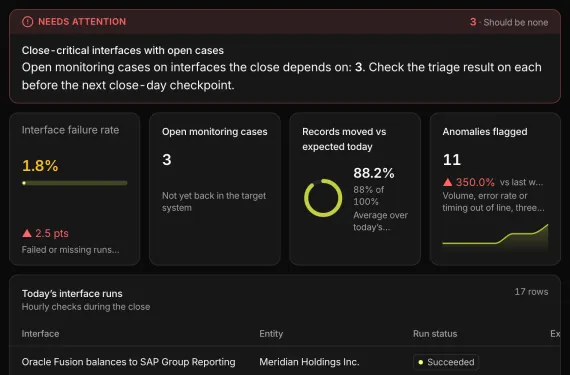This screenshot has width=570, height=375.
Task: Click the 1.8% failure rate value
Action: pos(40,166)
